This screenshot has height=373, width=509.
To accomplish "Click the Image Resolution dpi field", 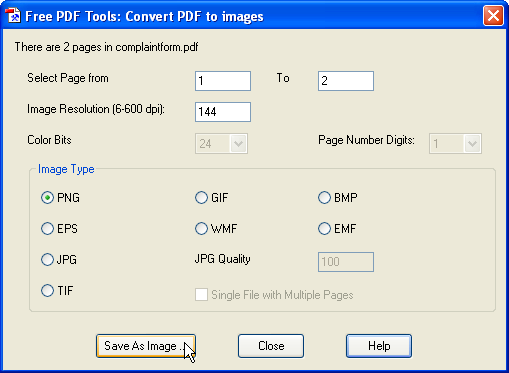I will pos(223,112).
